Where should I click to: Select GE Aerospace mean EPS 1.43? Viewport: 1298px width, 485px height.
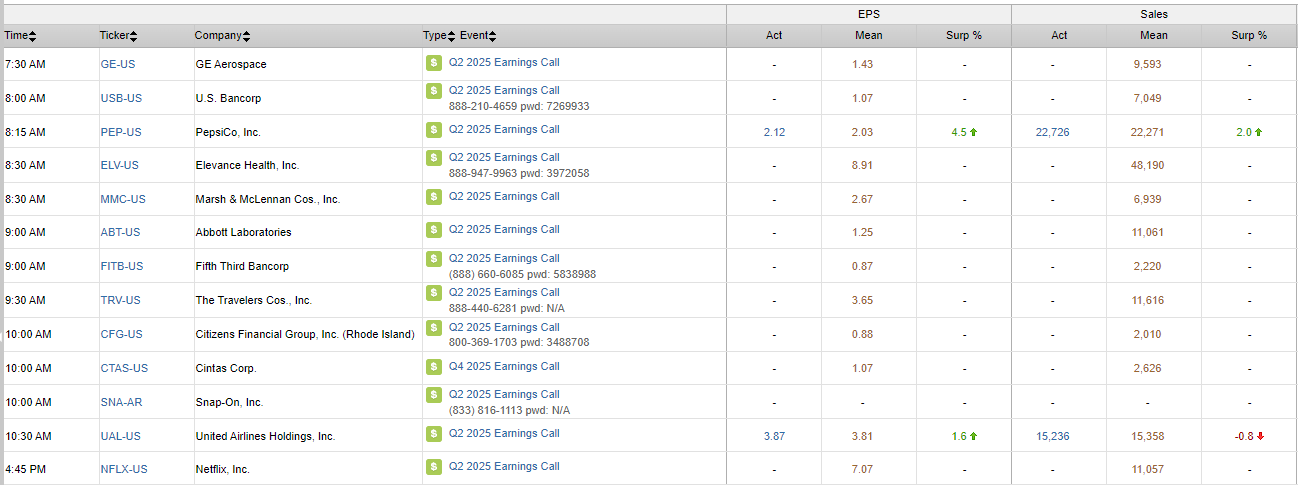(x=862, y=64)
